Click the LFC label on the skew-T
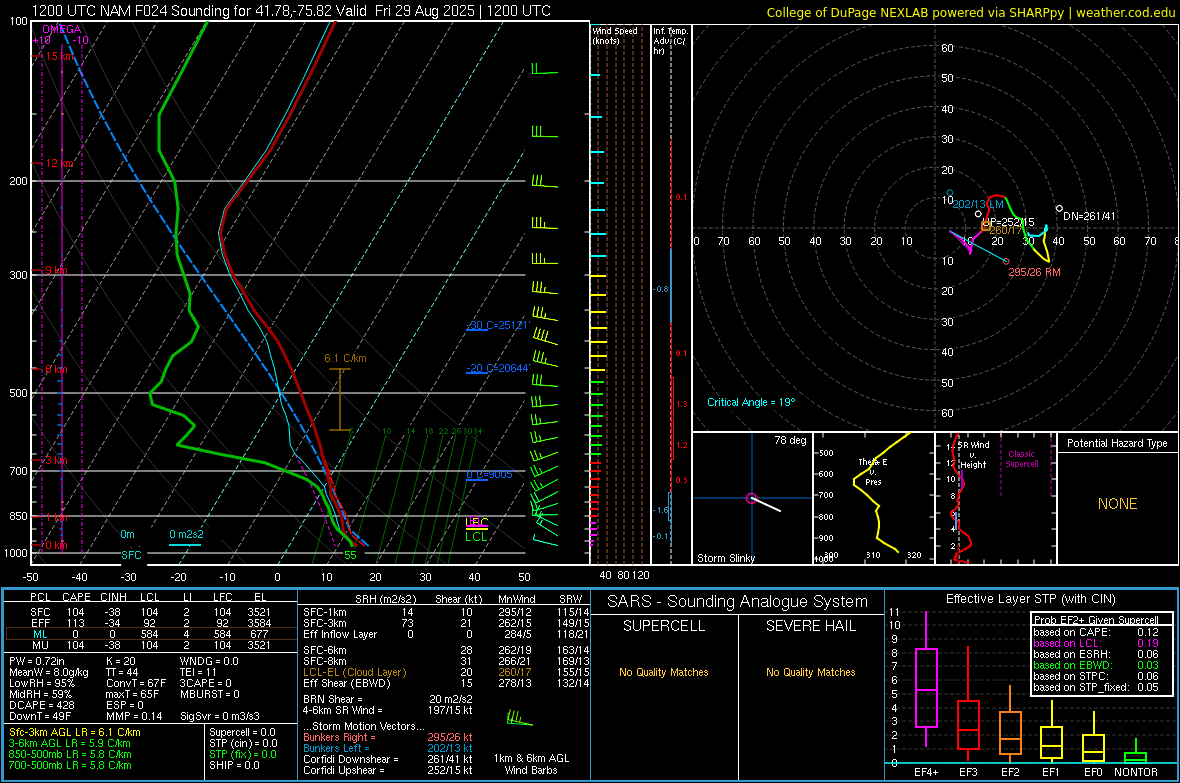1180x783 pixels. coord(476,523)
